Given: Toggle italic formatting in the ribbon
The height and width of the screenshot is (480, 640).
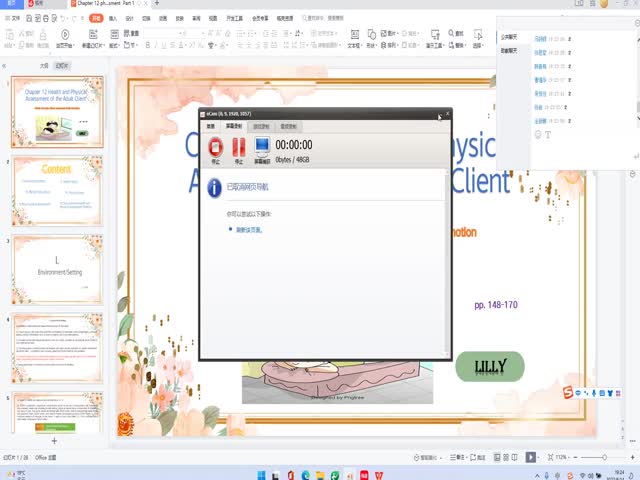Looking at the screenshot, I should pos(157,45).
